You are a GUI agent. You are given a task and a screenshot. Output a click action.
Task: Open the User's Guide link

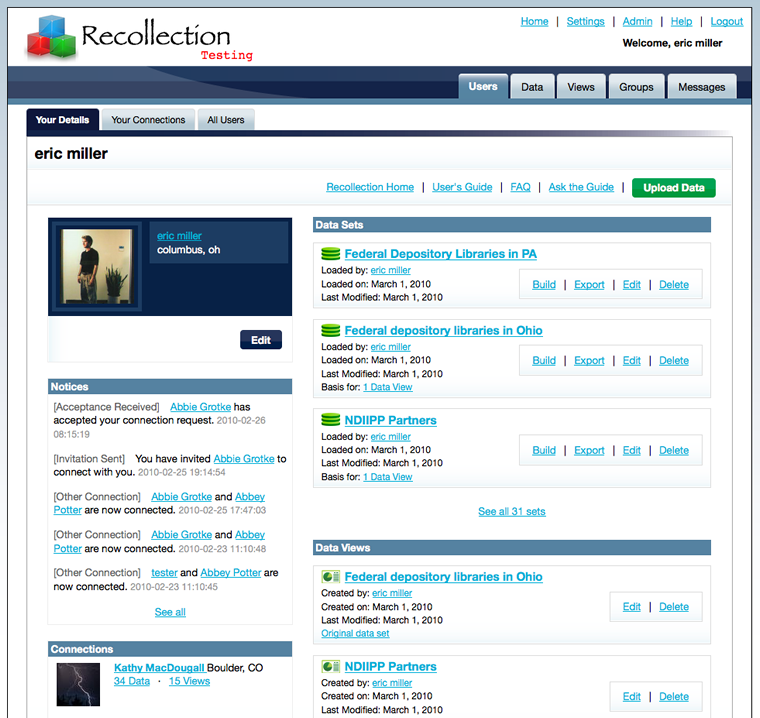click(x=462, y=187)
